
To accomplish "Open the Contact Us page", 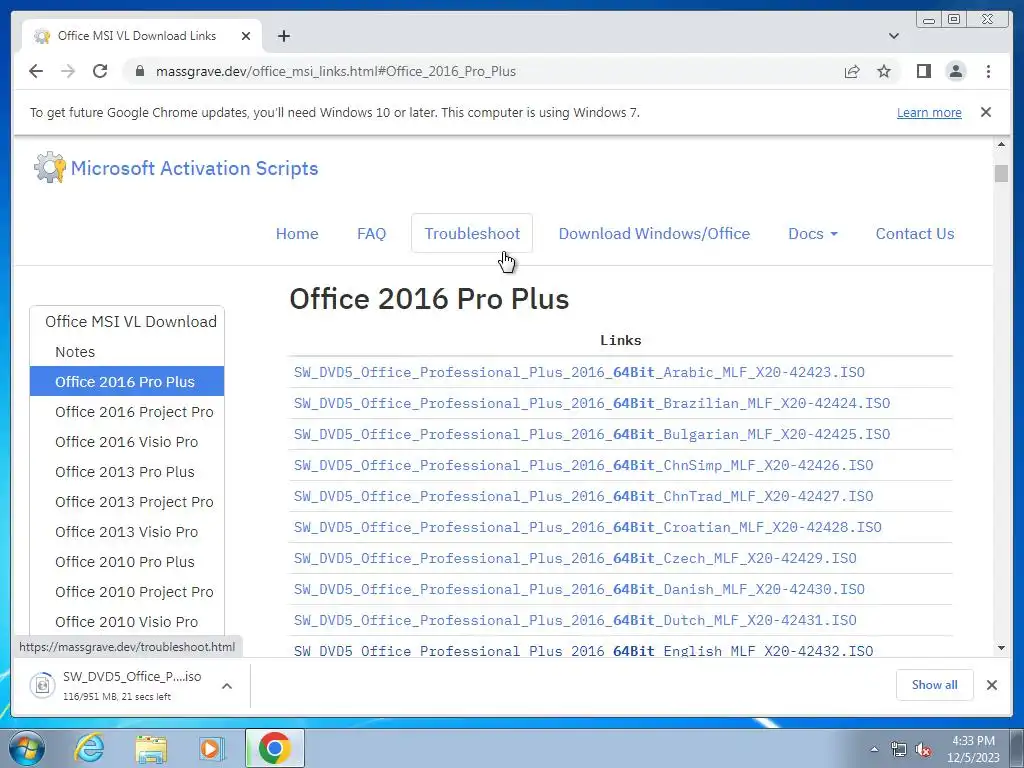I will (x=915, y=233).
